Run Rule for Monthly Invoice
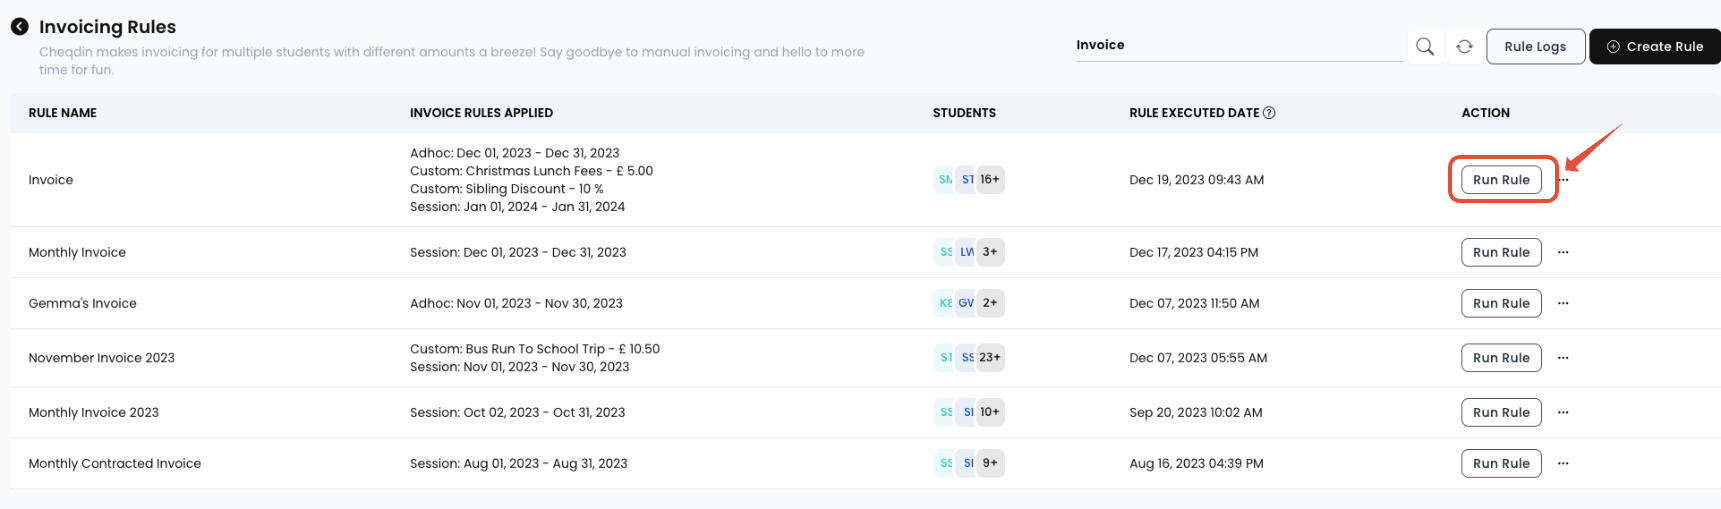Screen dimensions: 1721x509 [1501, 252]
